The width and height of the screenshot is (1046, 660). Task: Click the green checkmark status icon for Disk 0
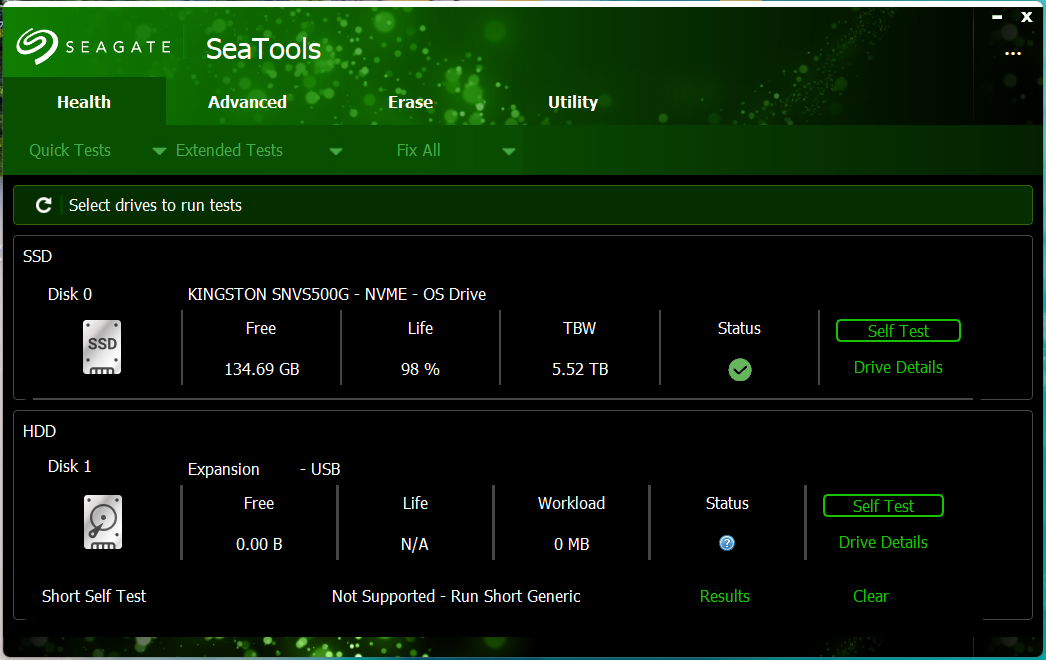(740, 370)
